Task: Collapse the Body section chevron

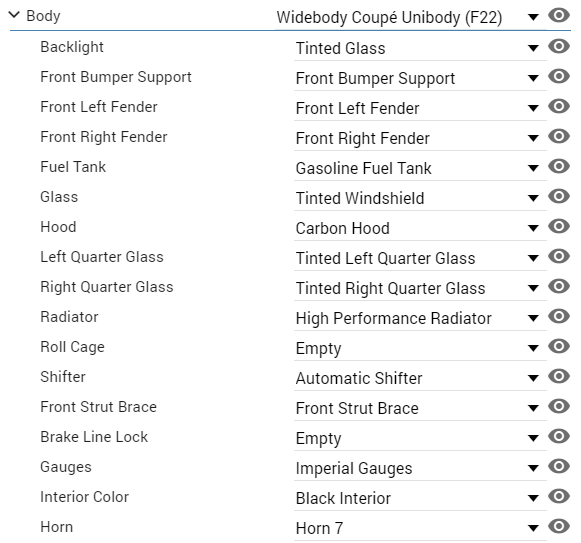Action: point(14,15)
